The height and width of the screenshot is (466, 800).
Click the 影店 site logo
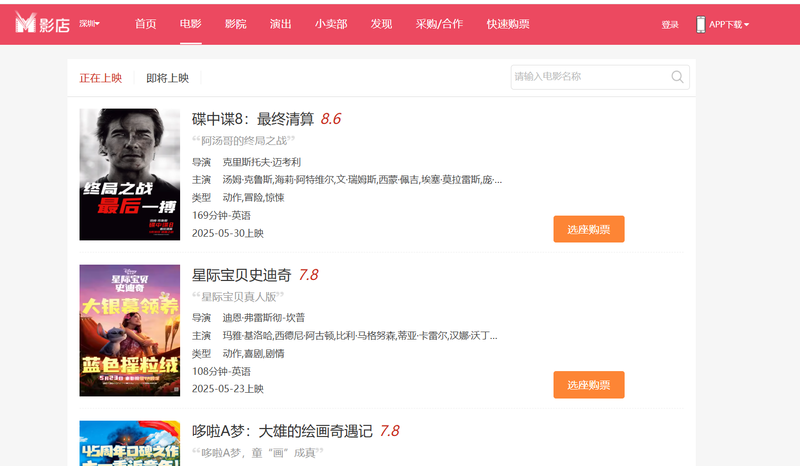click(x=42, y=23)
